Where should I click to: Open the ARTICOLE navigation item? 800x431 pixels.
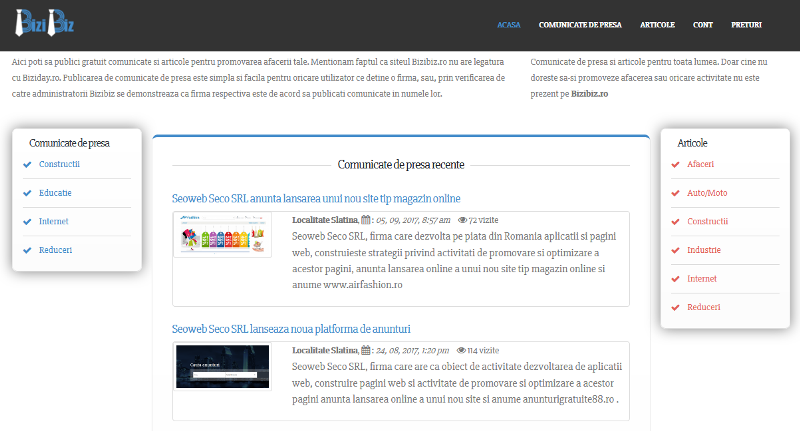(658, 24)
